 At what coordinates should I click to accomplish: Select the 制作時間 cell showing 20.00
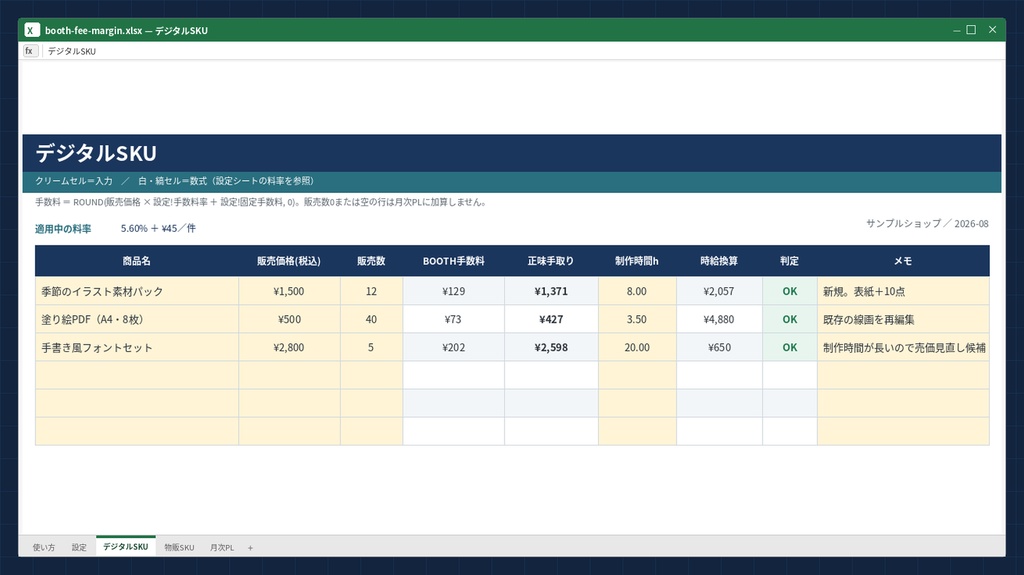point(637,348)
